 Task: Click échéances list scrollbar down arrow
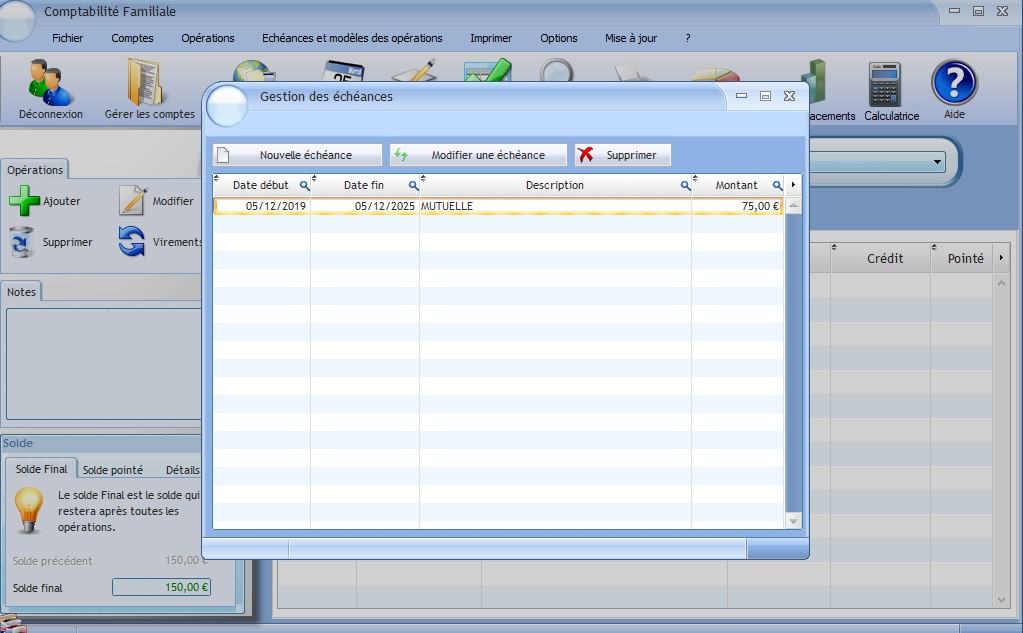pos(793,521)
